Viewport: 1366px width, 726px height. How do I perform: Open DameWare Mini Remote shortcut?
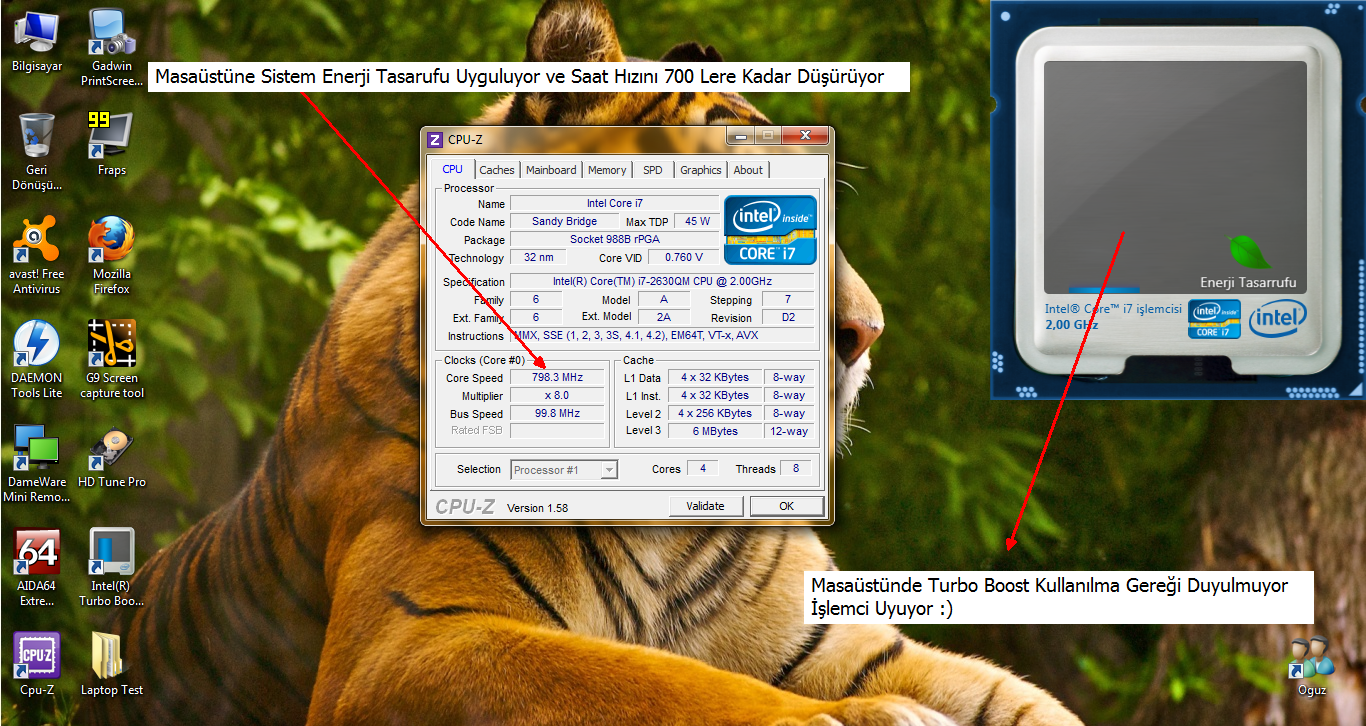pos(37,463)
